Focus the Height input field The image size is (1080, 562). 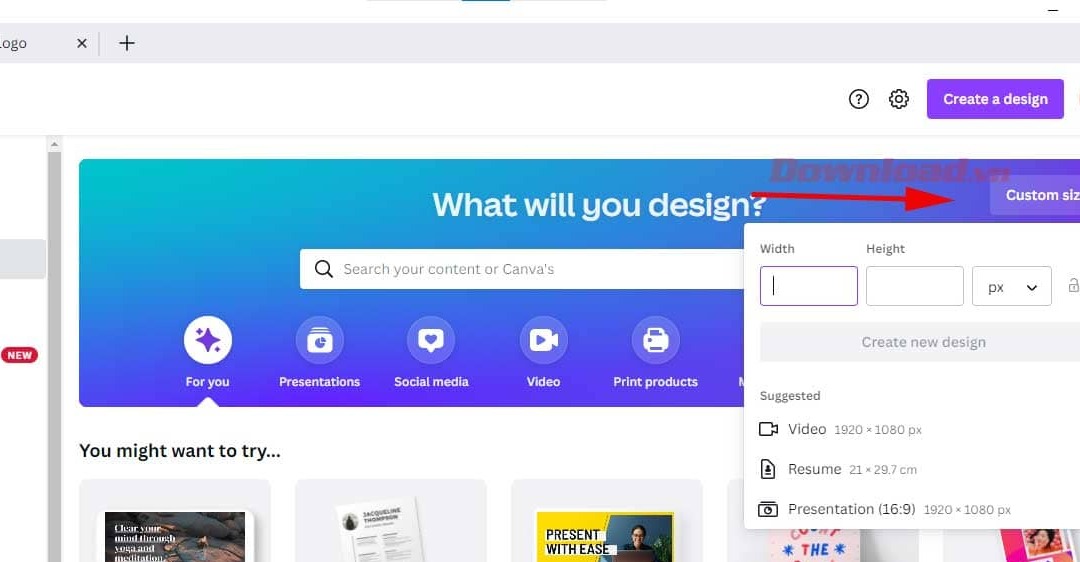tap(914, 286)
